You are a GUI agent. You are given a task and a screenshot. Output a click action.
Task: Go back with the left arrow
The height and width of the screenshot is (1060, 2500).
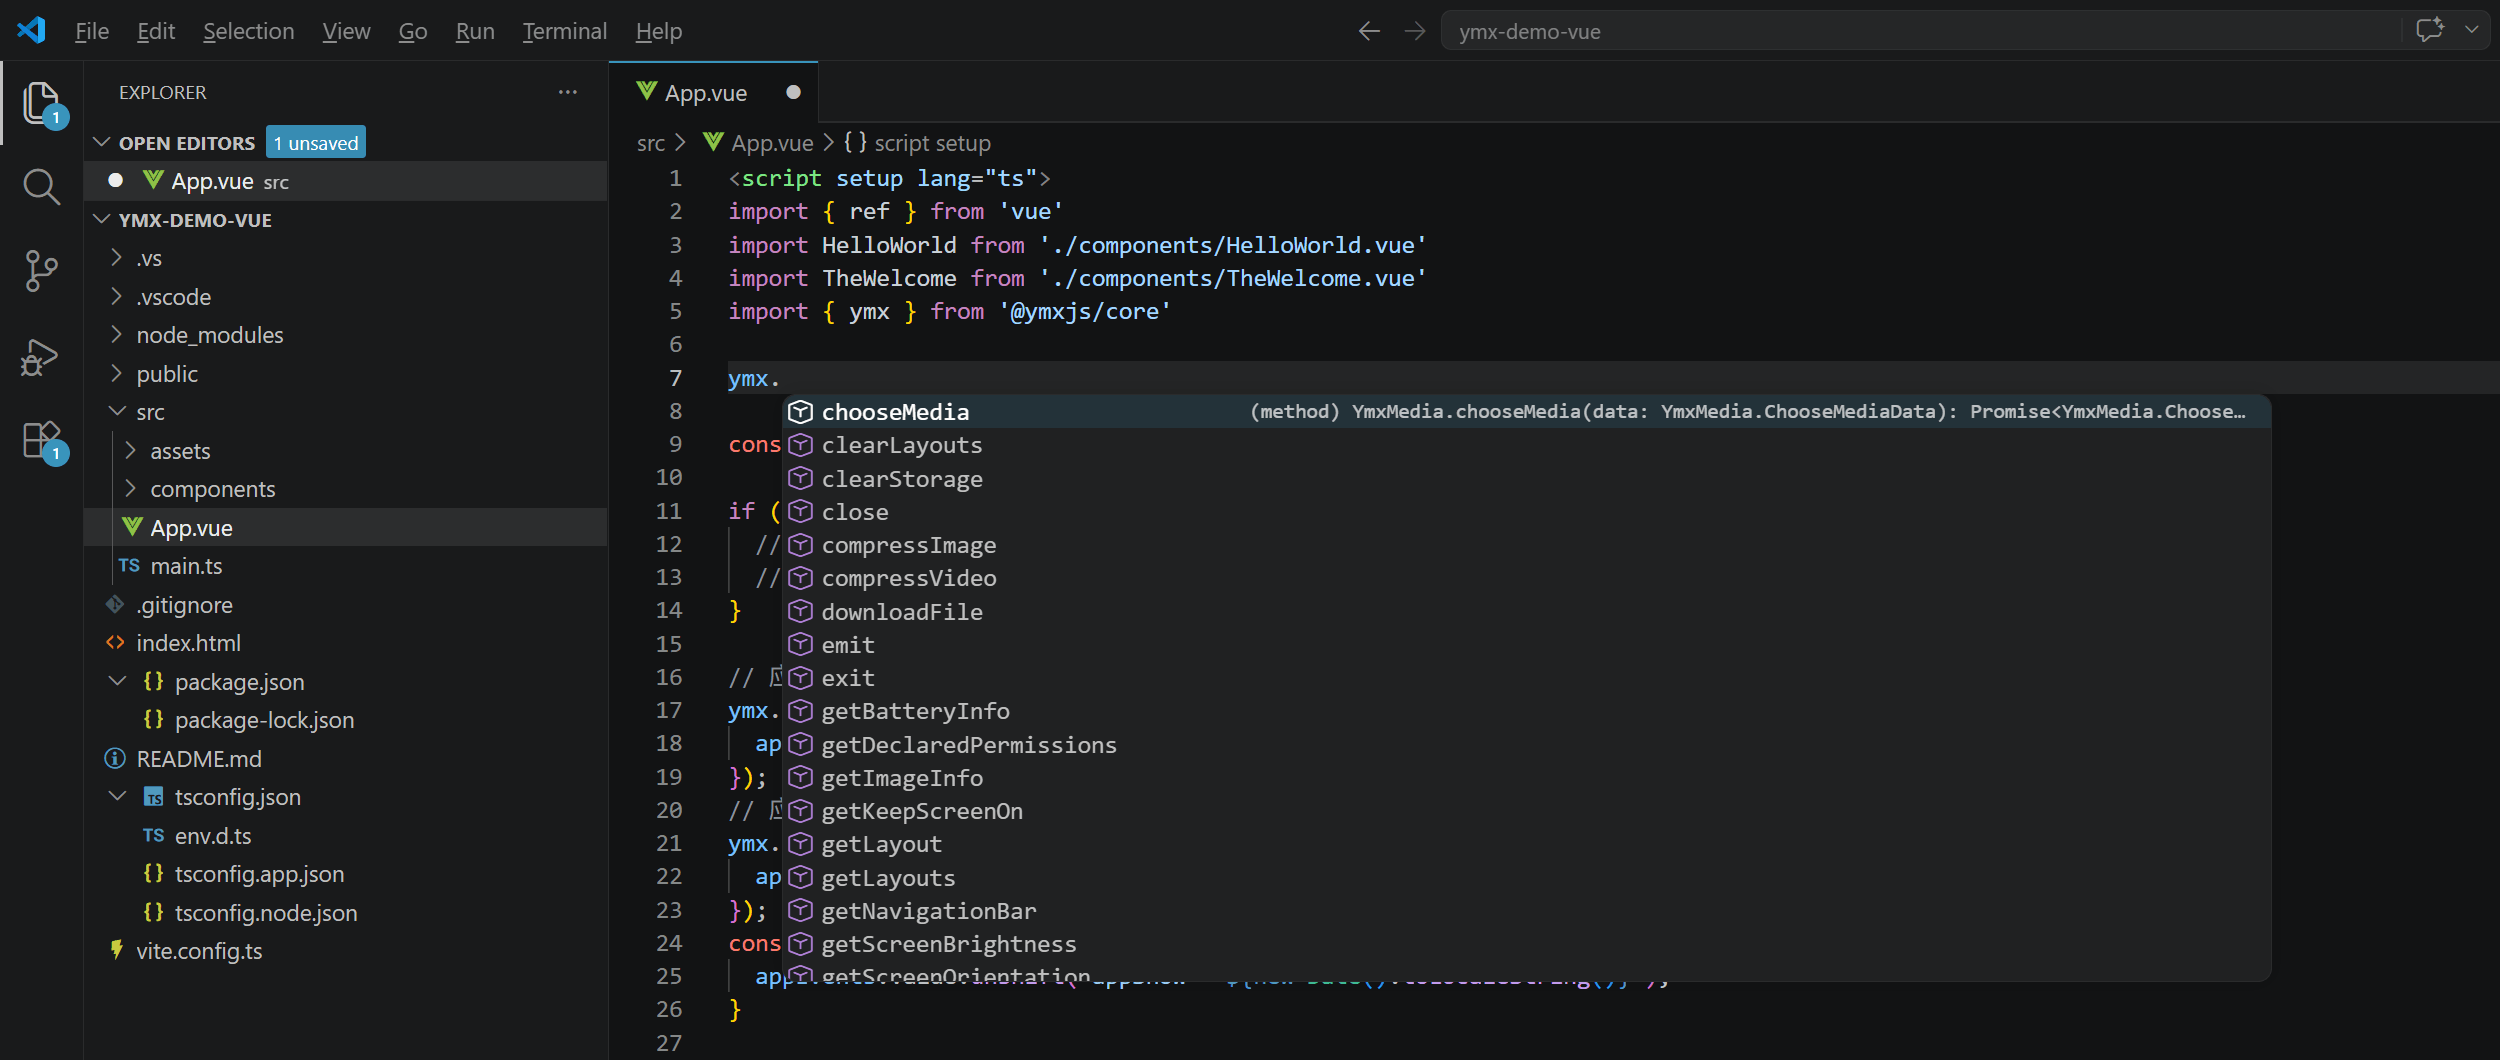tap(1369, 31)
